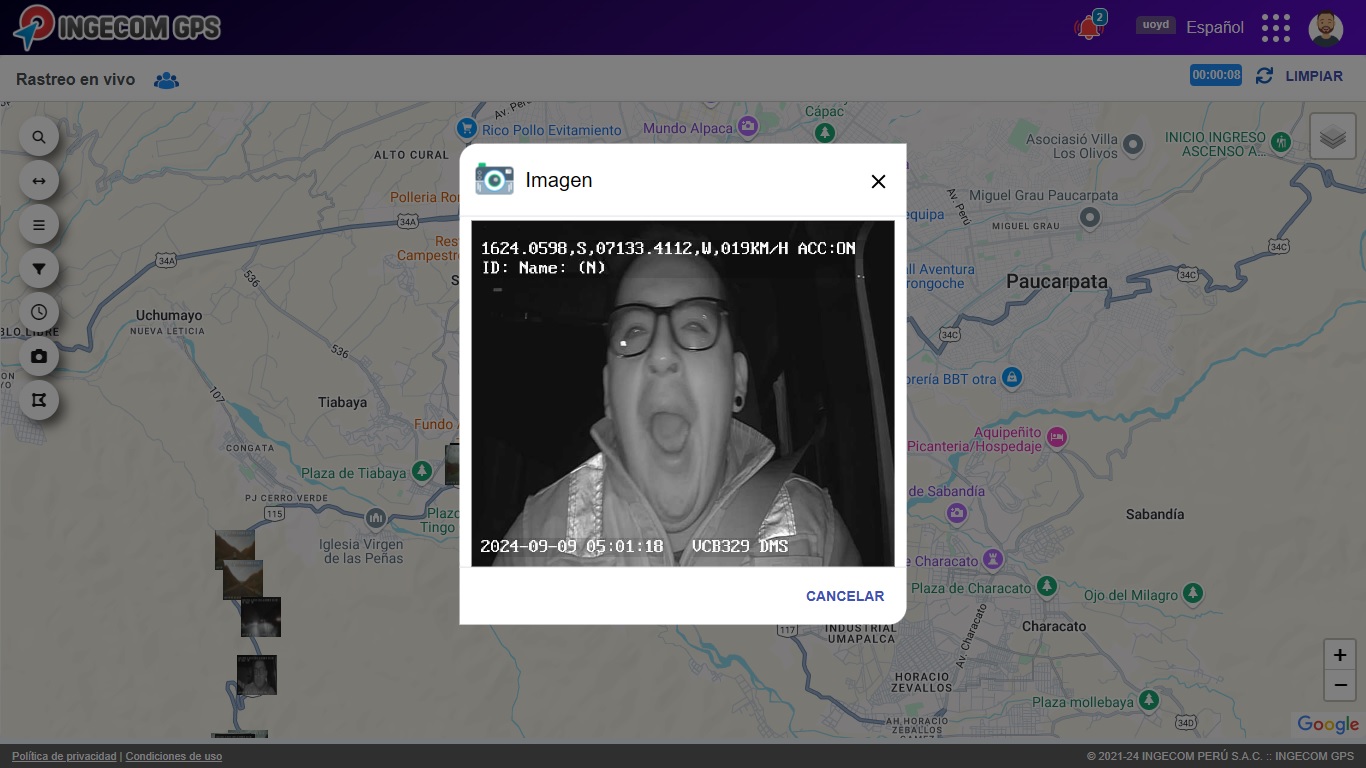Click the group users icon beside Rastreo en vivo
Image resolution: width=1366 pixels, height=768 pixels.
click(x=166, y=80)
